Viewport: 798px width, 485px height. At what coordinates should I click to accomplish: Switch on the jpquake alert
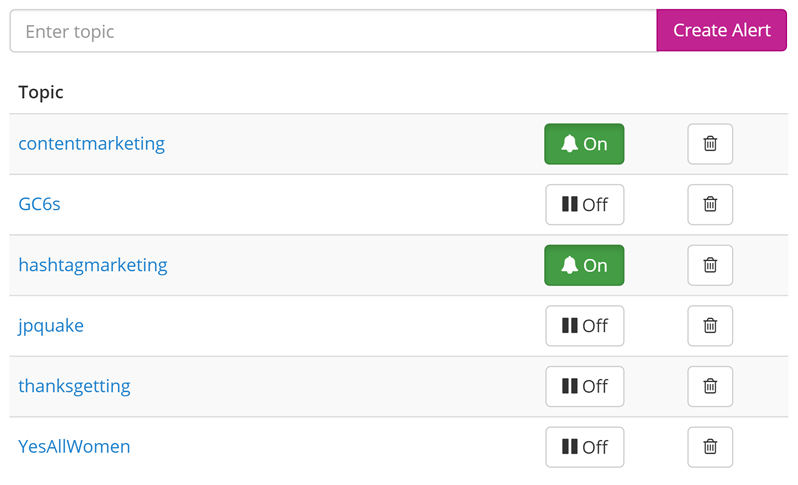[585, 326]
